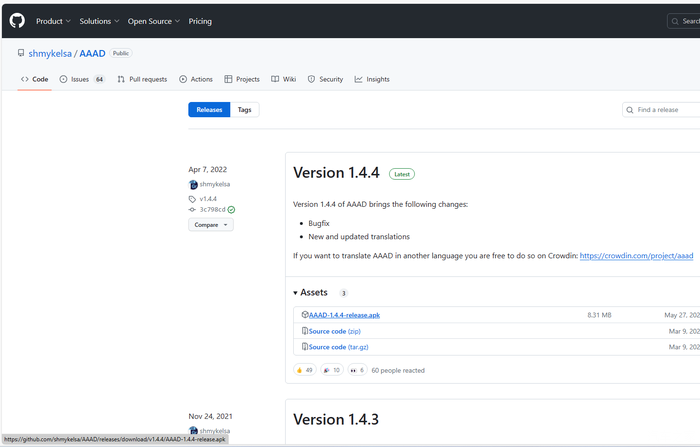Open the Crowdin project link
700x447 pixels.
click(x=636, y=256)
